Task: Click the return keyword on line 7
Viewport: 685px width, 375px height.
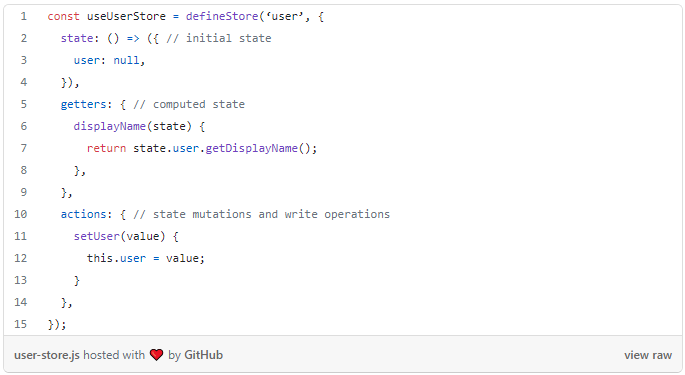Action: coord(106,148)
